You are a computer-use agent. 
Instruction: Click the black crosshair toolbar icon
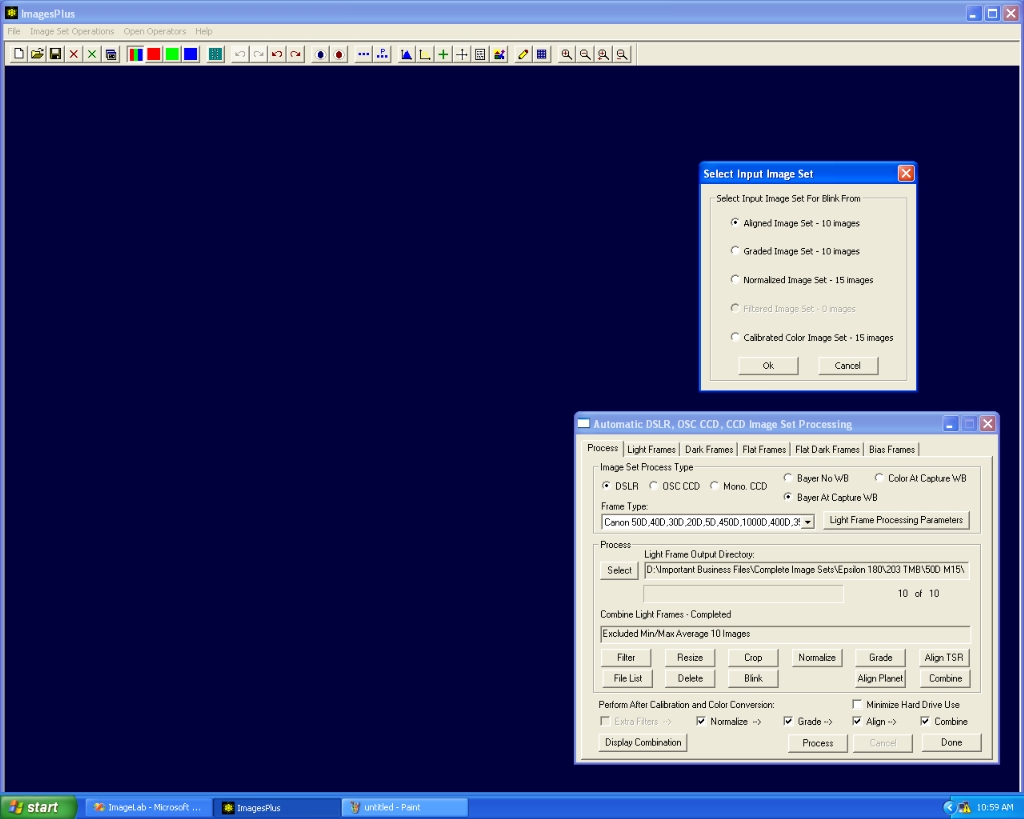(461, 54)
